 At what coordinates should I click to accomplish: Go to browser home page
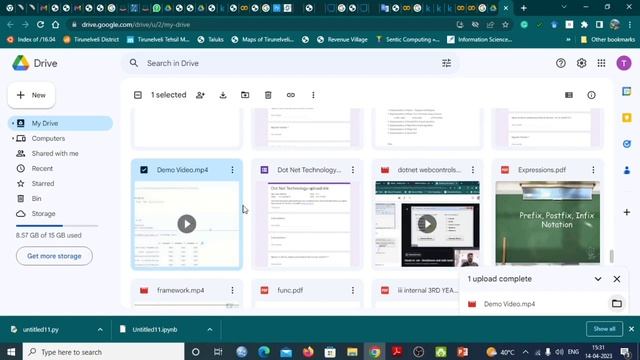click(x=56, y=24)
